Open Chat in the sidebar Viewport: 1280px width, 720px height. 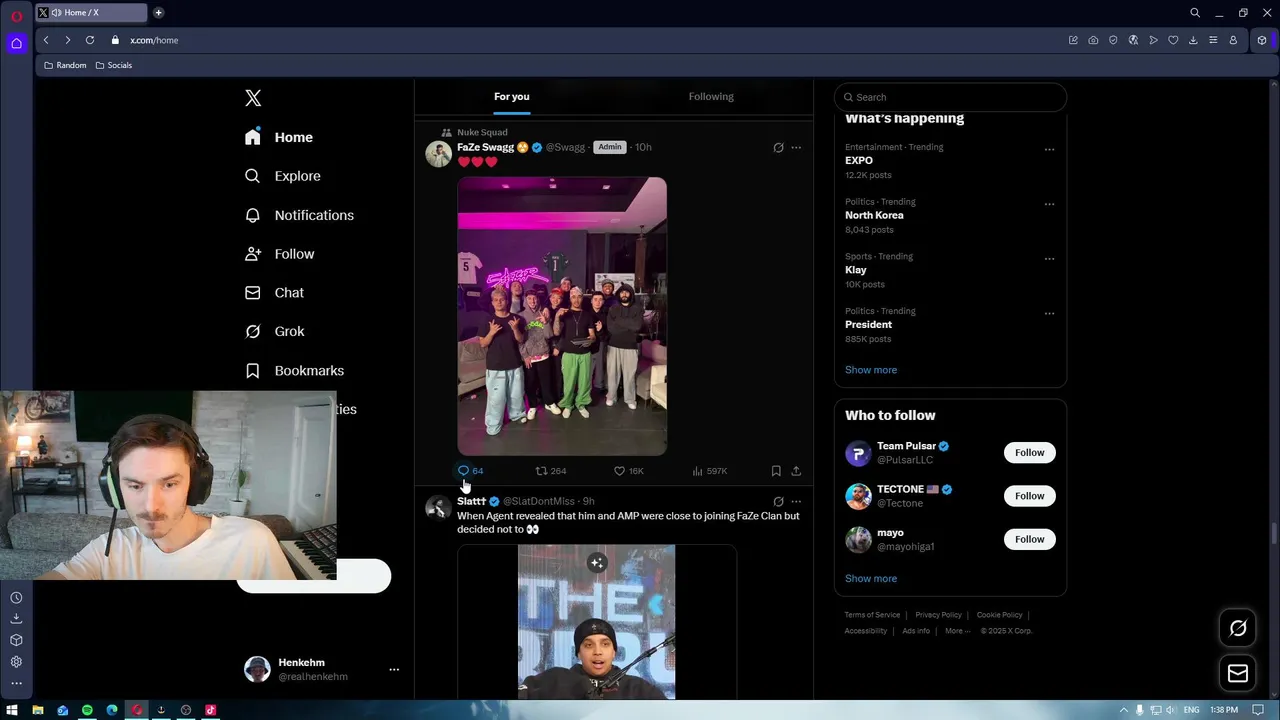[275, 293]
